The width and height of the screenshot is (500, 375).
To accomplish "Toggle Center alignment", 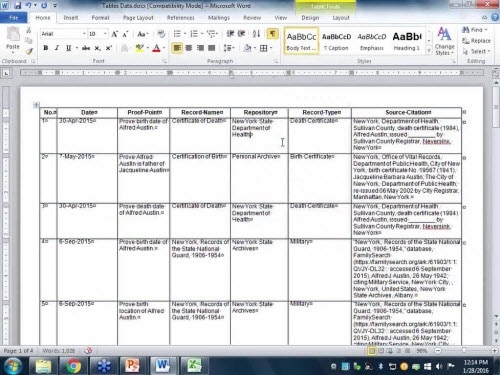I will [x=189, y=48].
